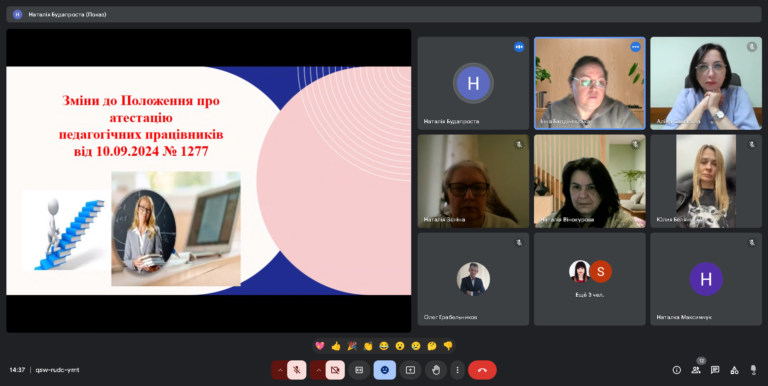Click the 14:37 clock text
Image resolution: width=768 pixels, height=386 pixels.
pos(17,370)
